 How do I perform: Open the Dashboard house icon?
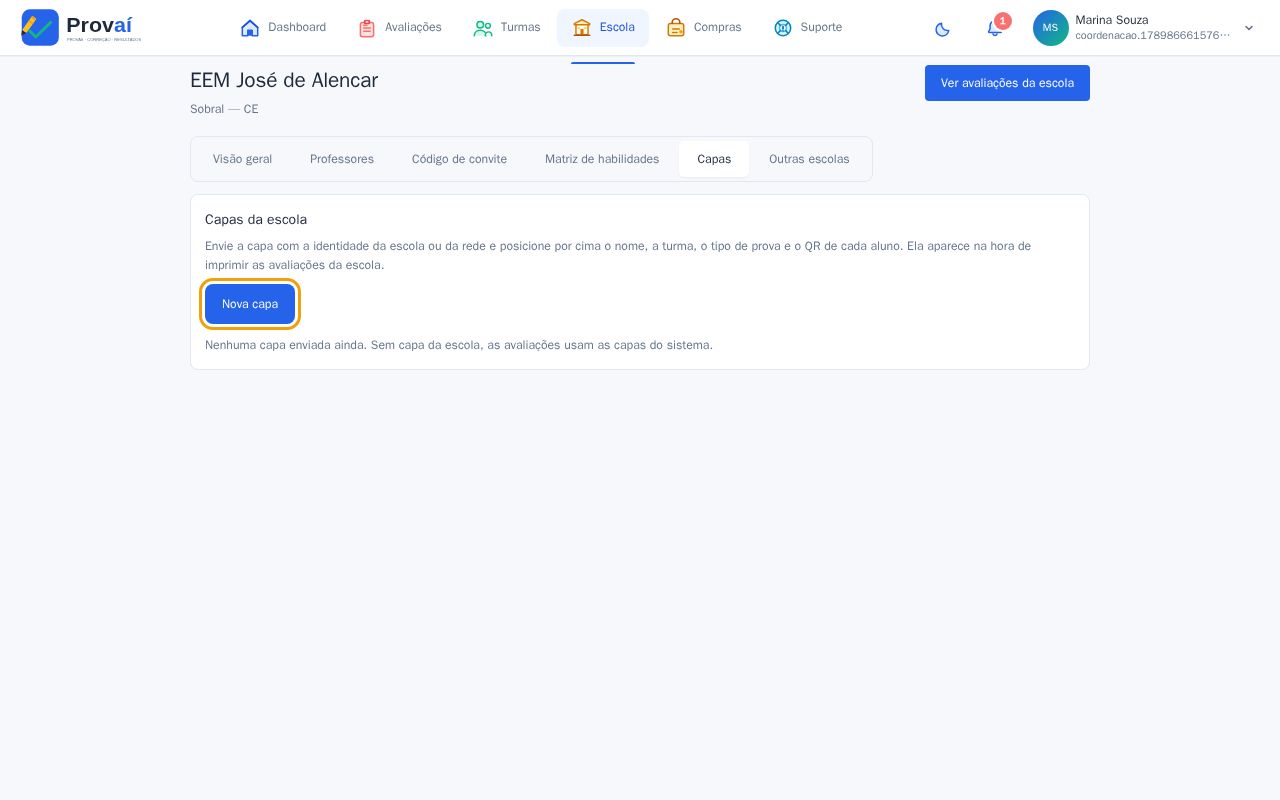pos(250,28)
